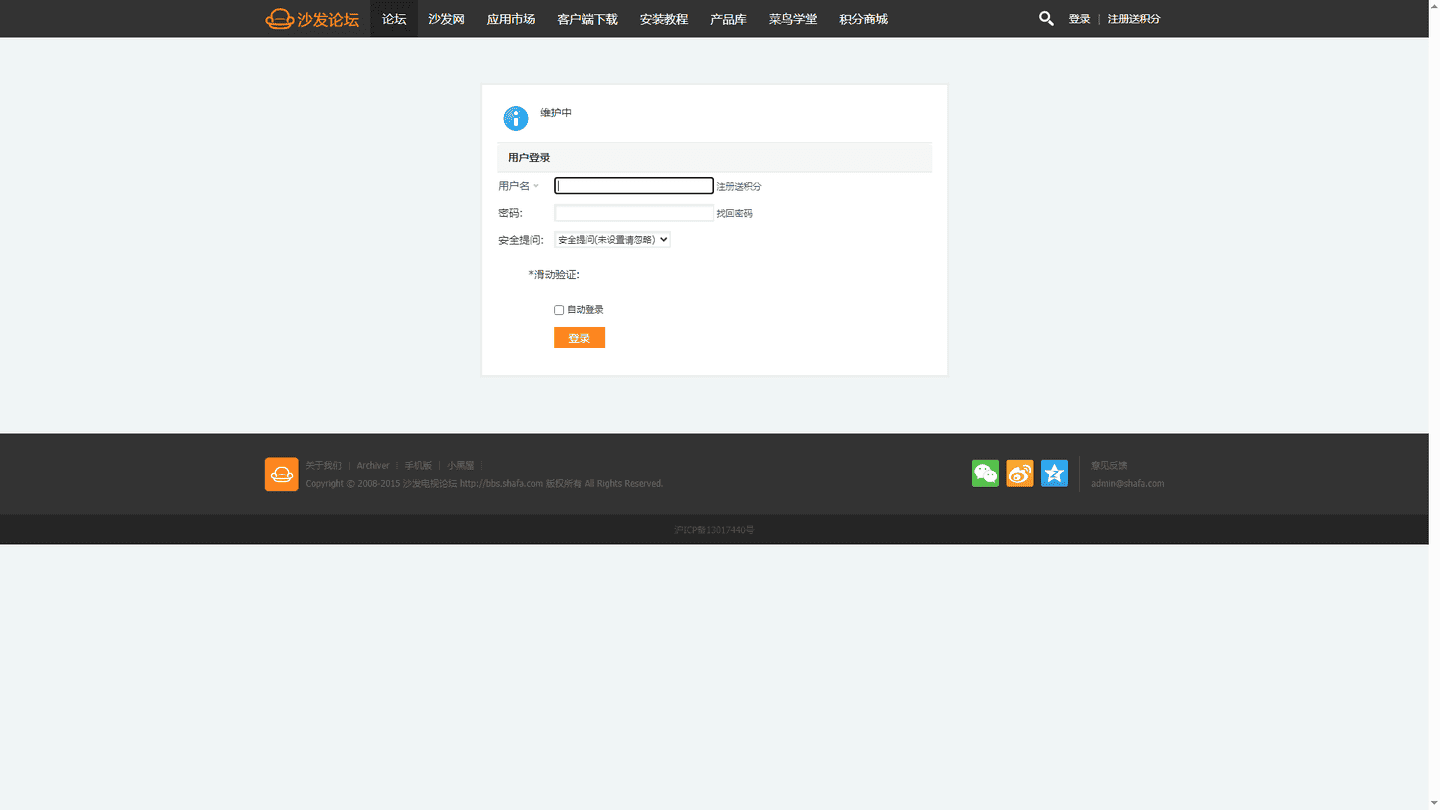Click the 登录 link in the header
Viewport: 1440px width, 810px height.
(1079, 19)
